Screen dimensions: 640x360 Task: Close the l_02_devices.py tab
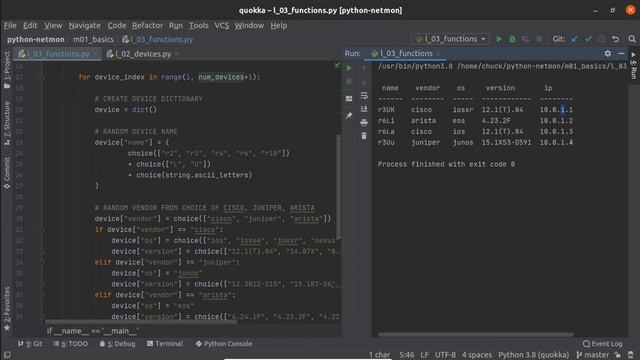click(177, 54)
